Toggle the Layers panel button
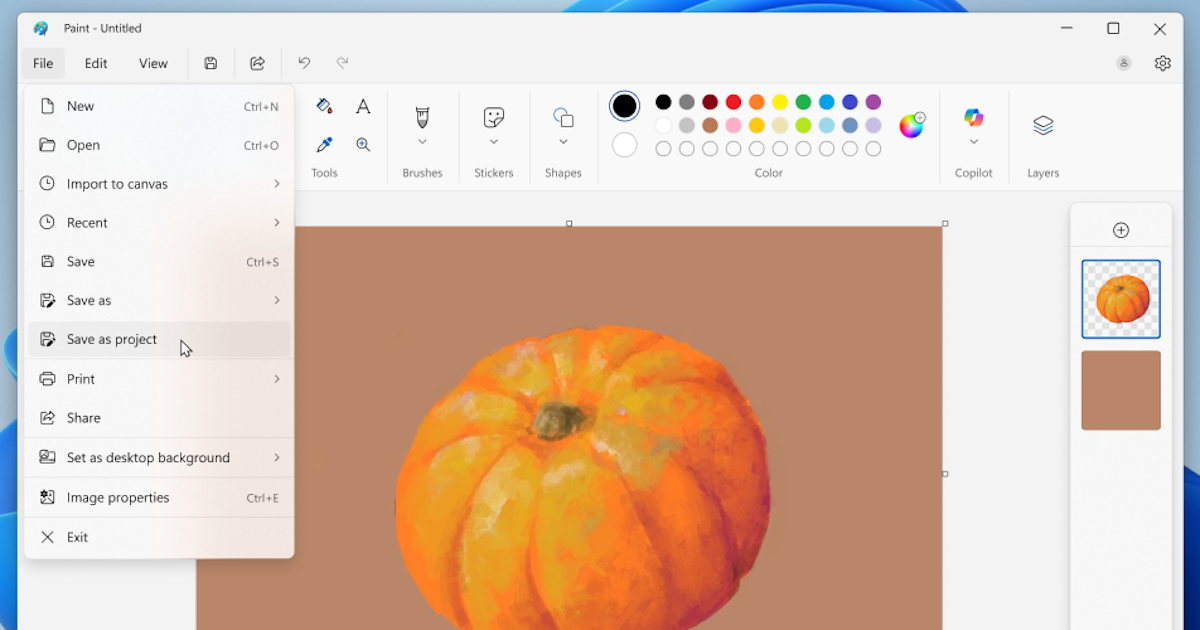Screen dimensions: 1200x630 1043,125
